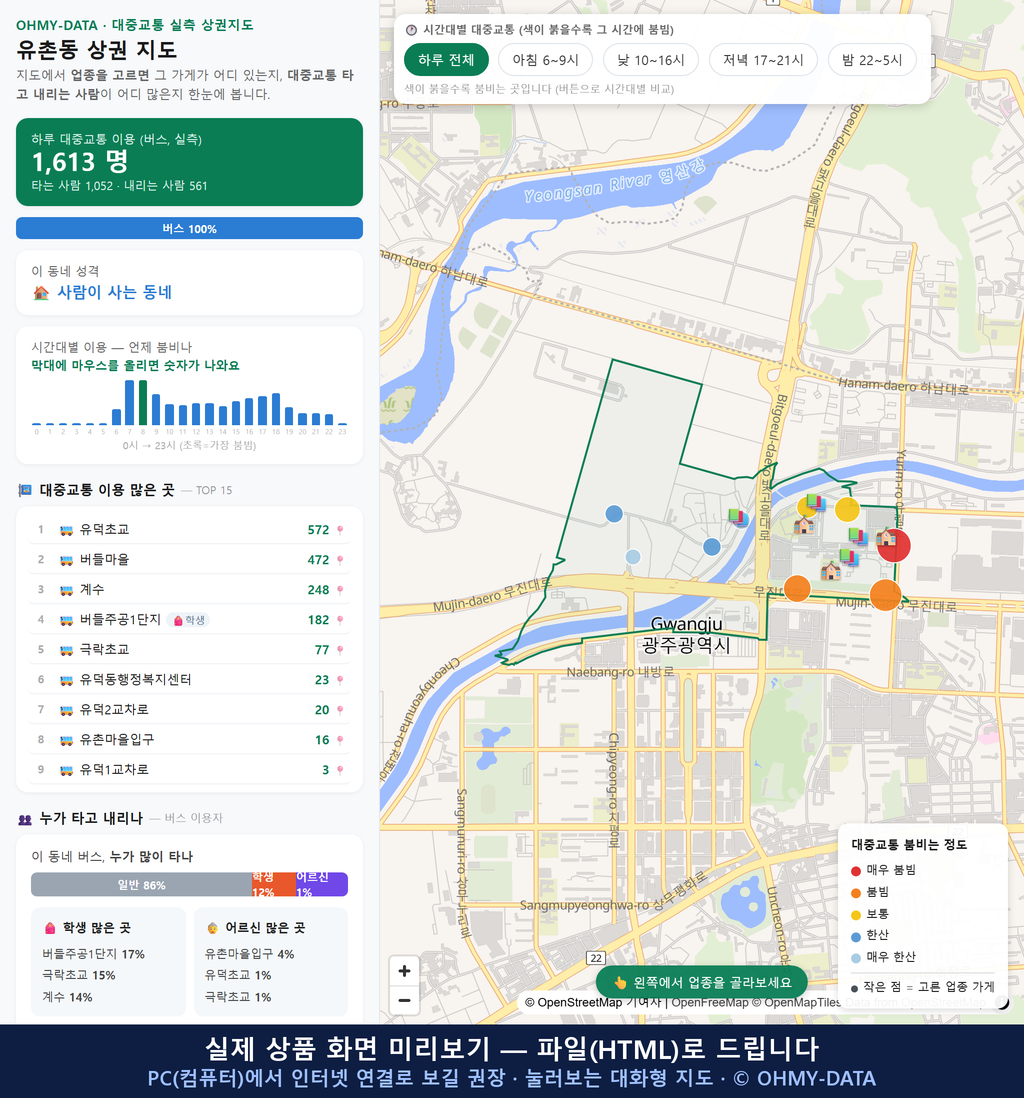Image resolution: width=1024 pixels, height=1098 pixels.
Task: Click the chart bar for hour 7
Action: point(130,402)
